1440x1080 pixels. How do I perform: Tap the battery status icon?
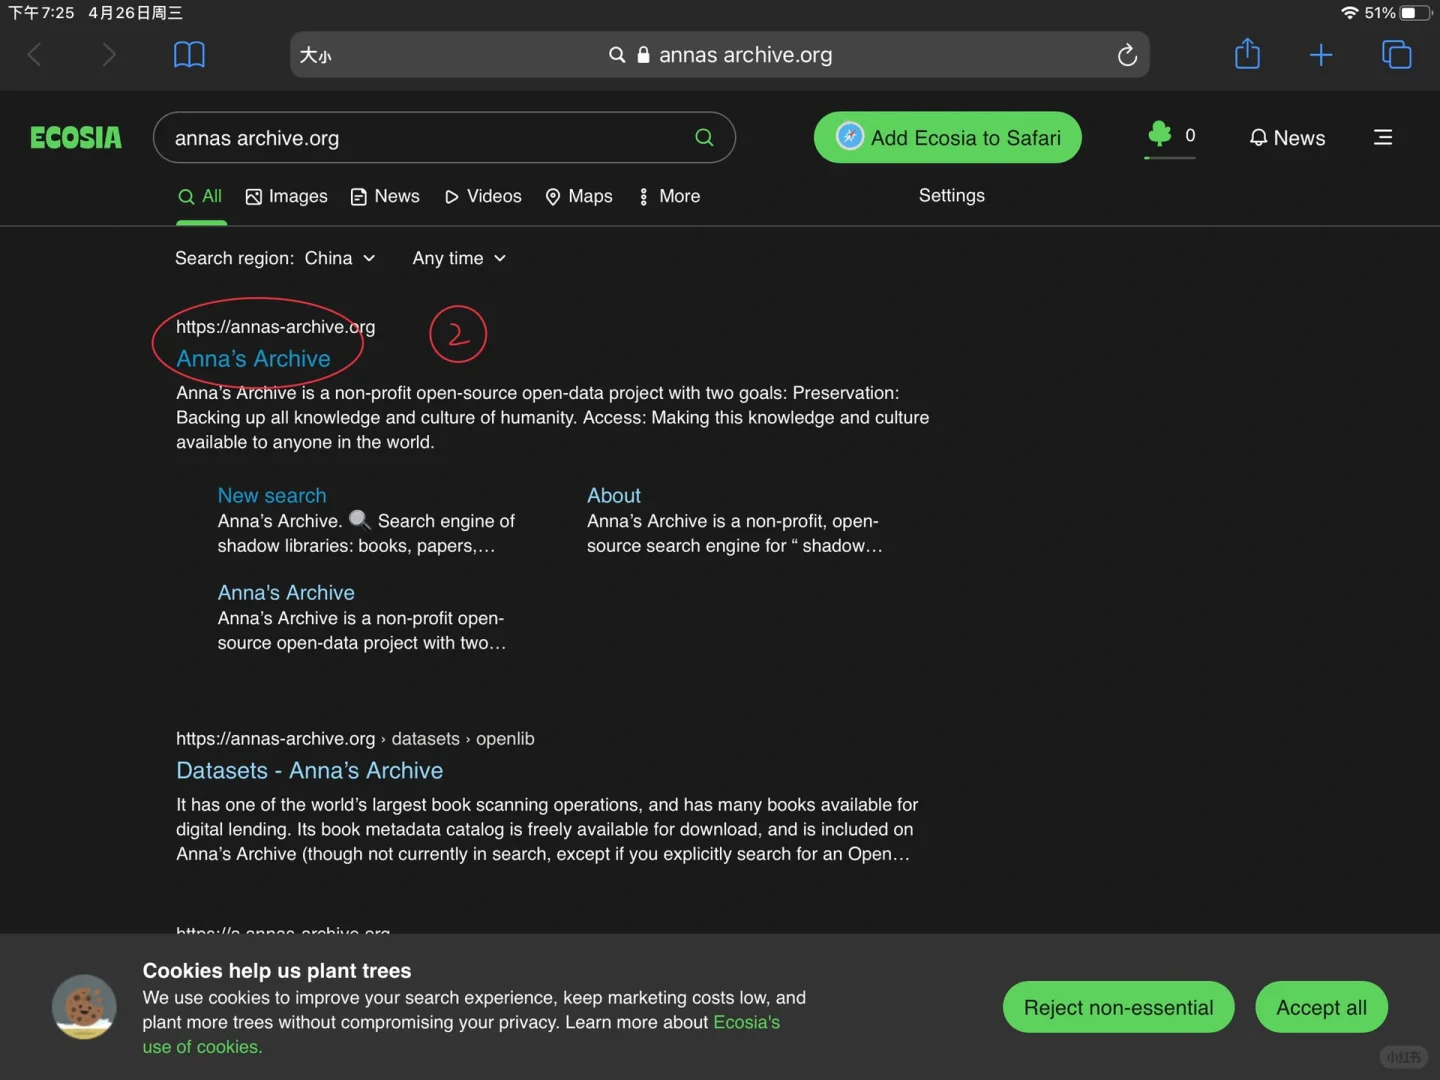[1415, 13]
